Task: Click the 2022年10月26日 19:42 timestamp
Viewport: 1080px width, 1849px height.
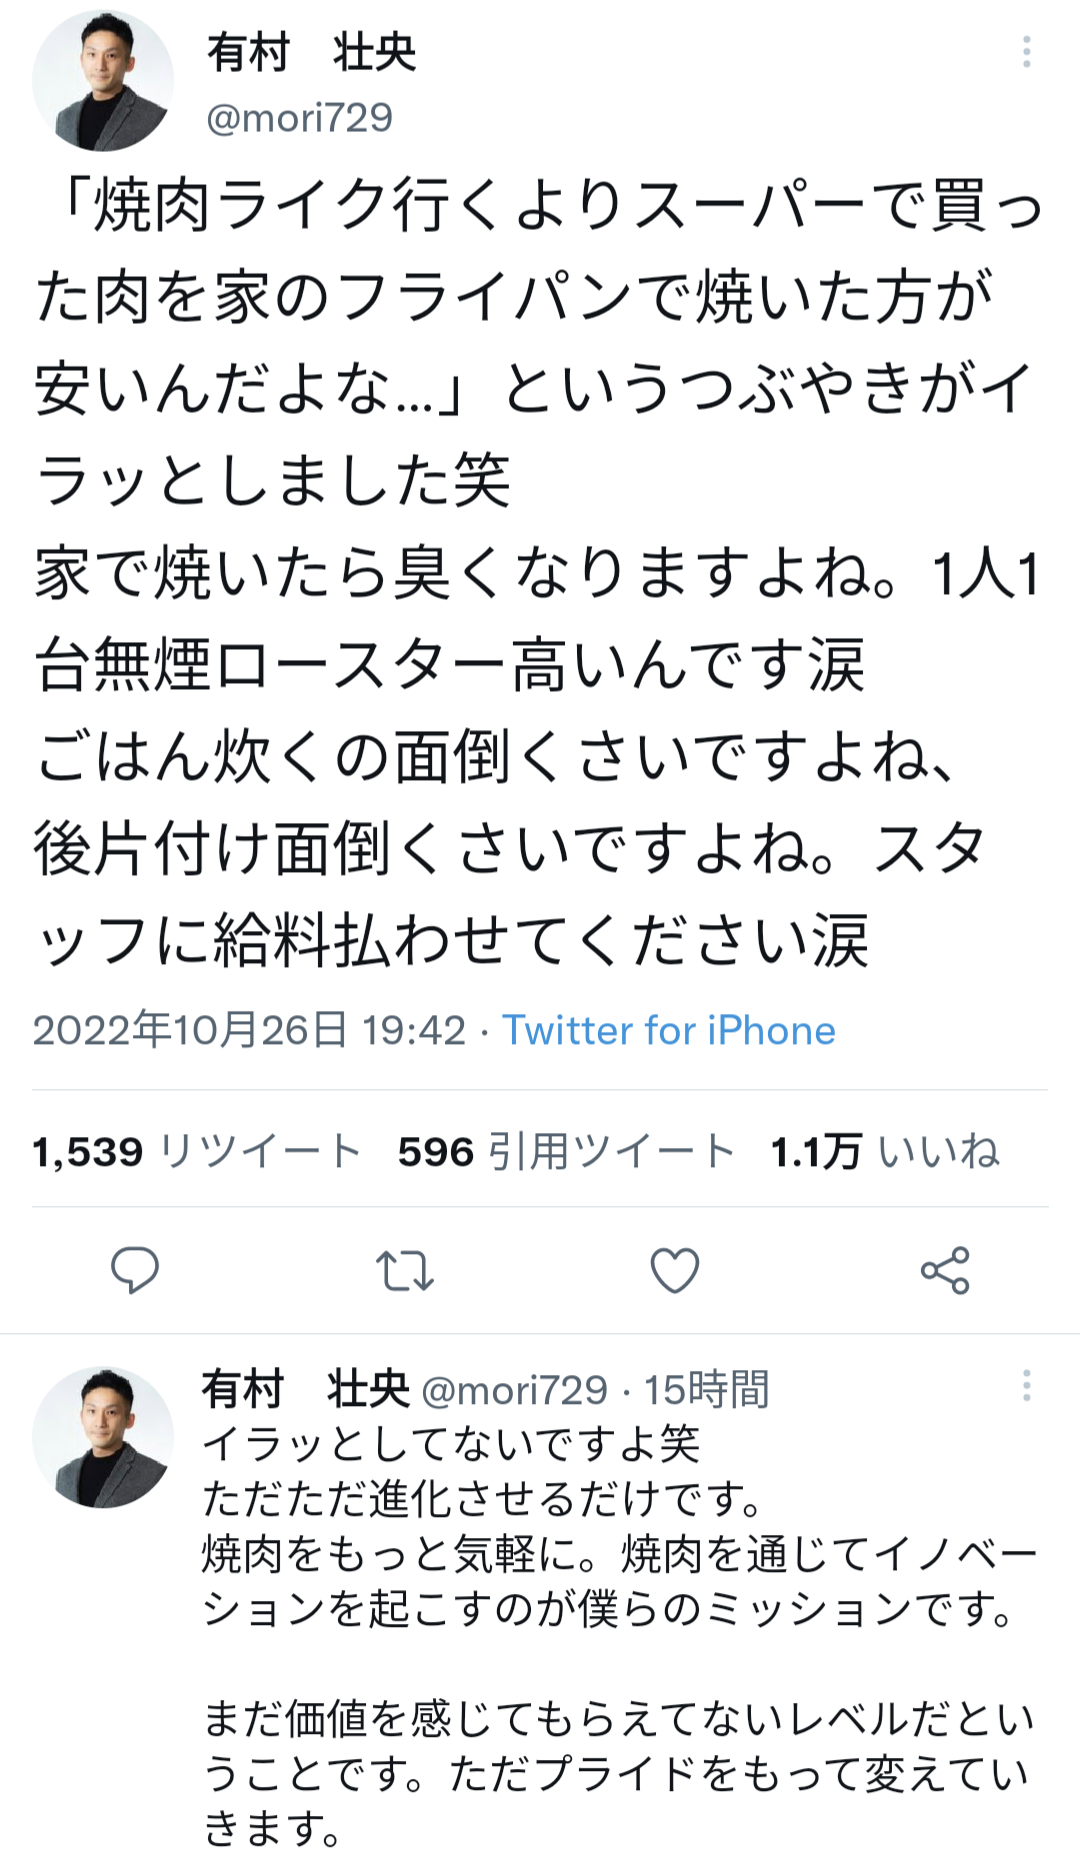Action: [249, 1030]
